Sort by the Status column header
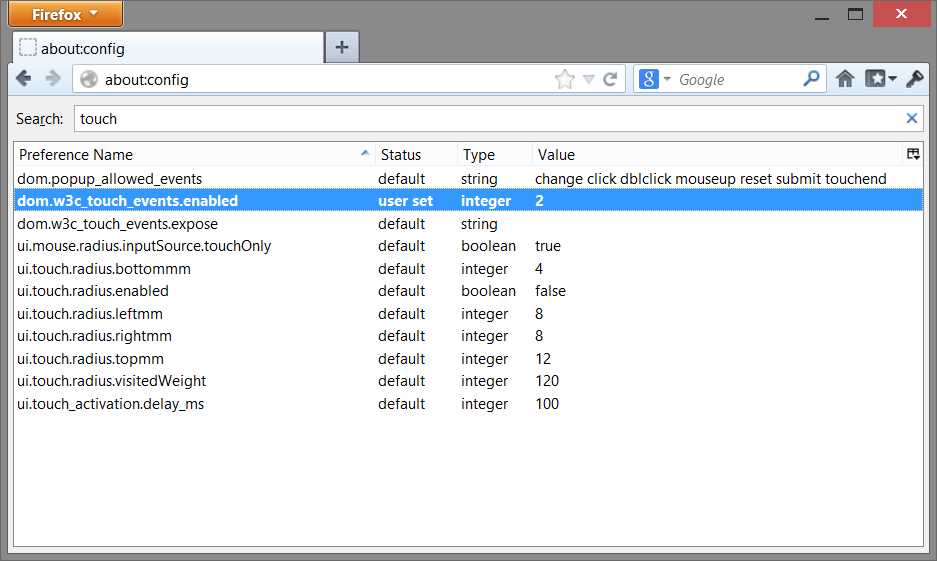The image size is (937, 561). click(415, 155)
